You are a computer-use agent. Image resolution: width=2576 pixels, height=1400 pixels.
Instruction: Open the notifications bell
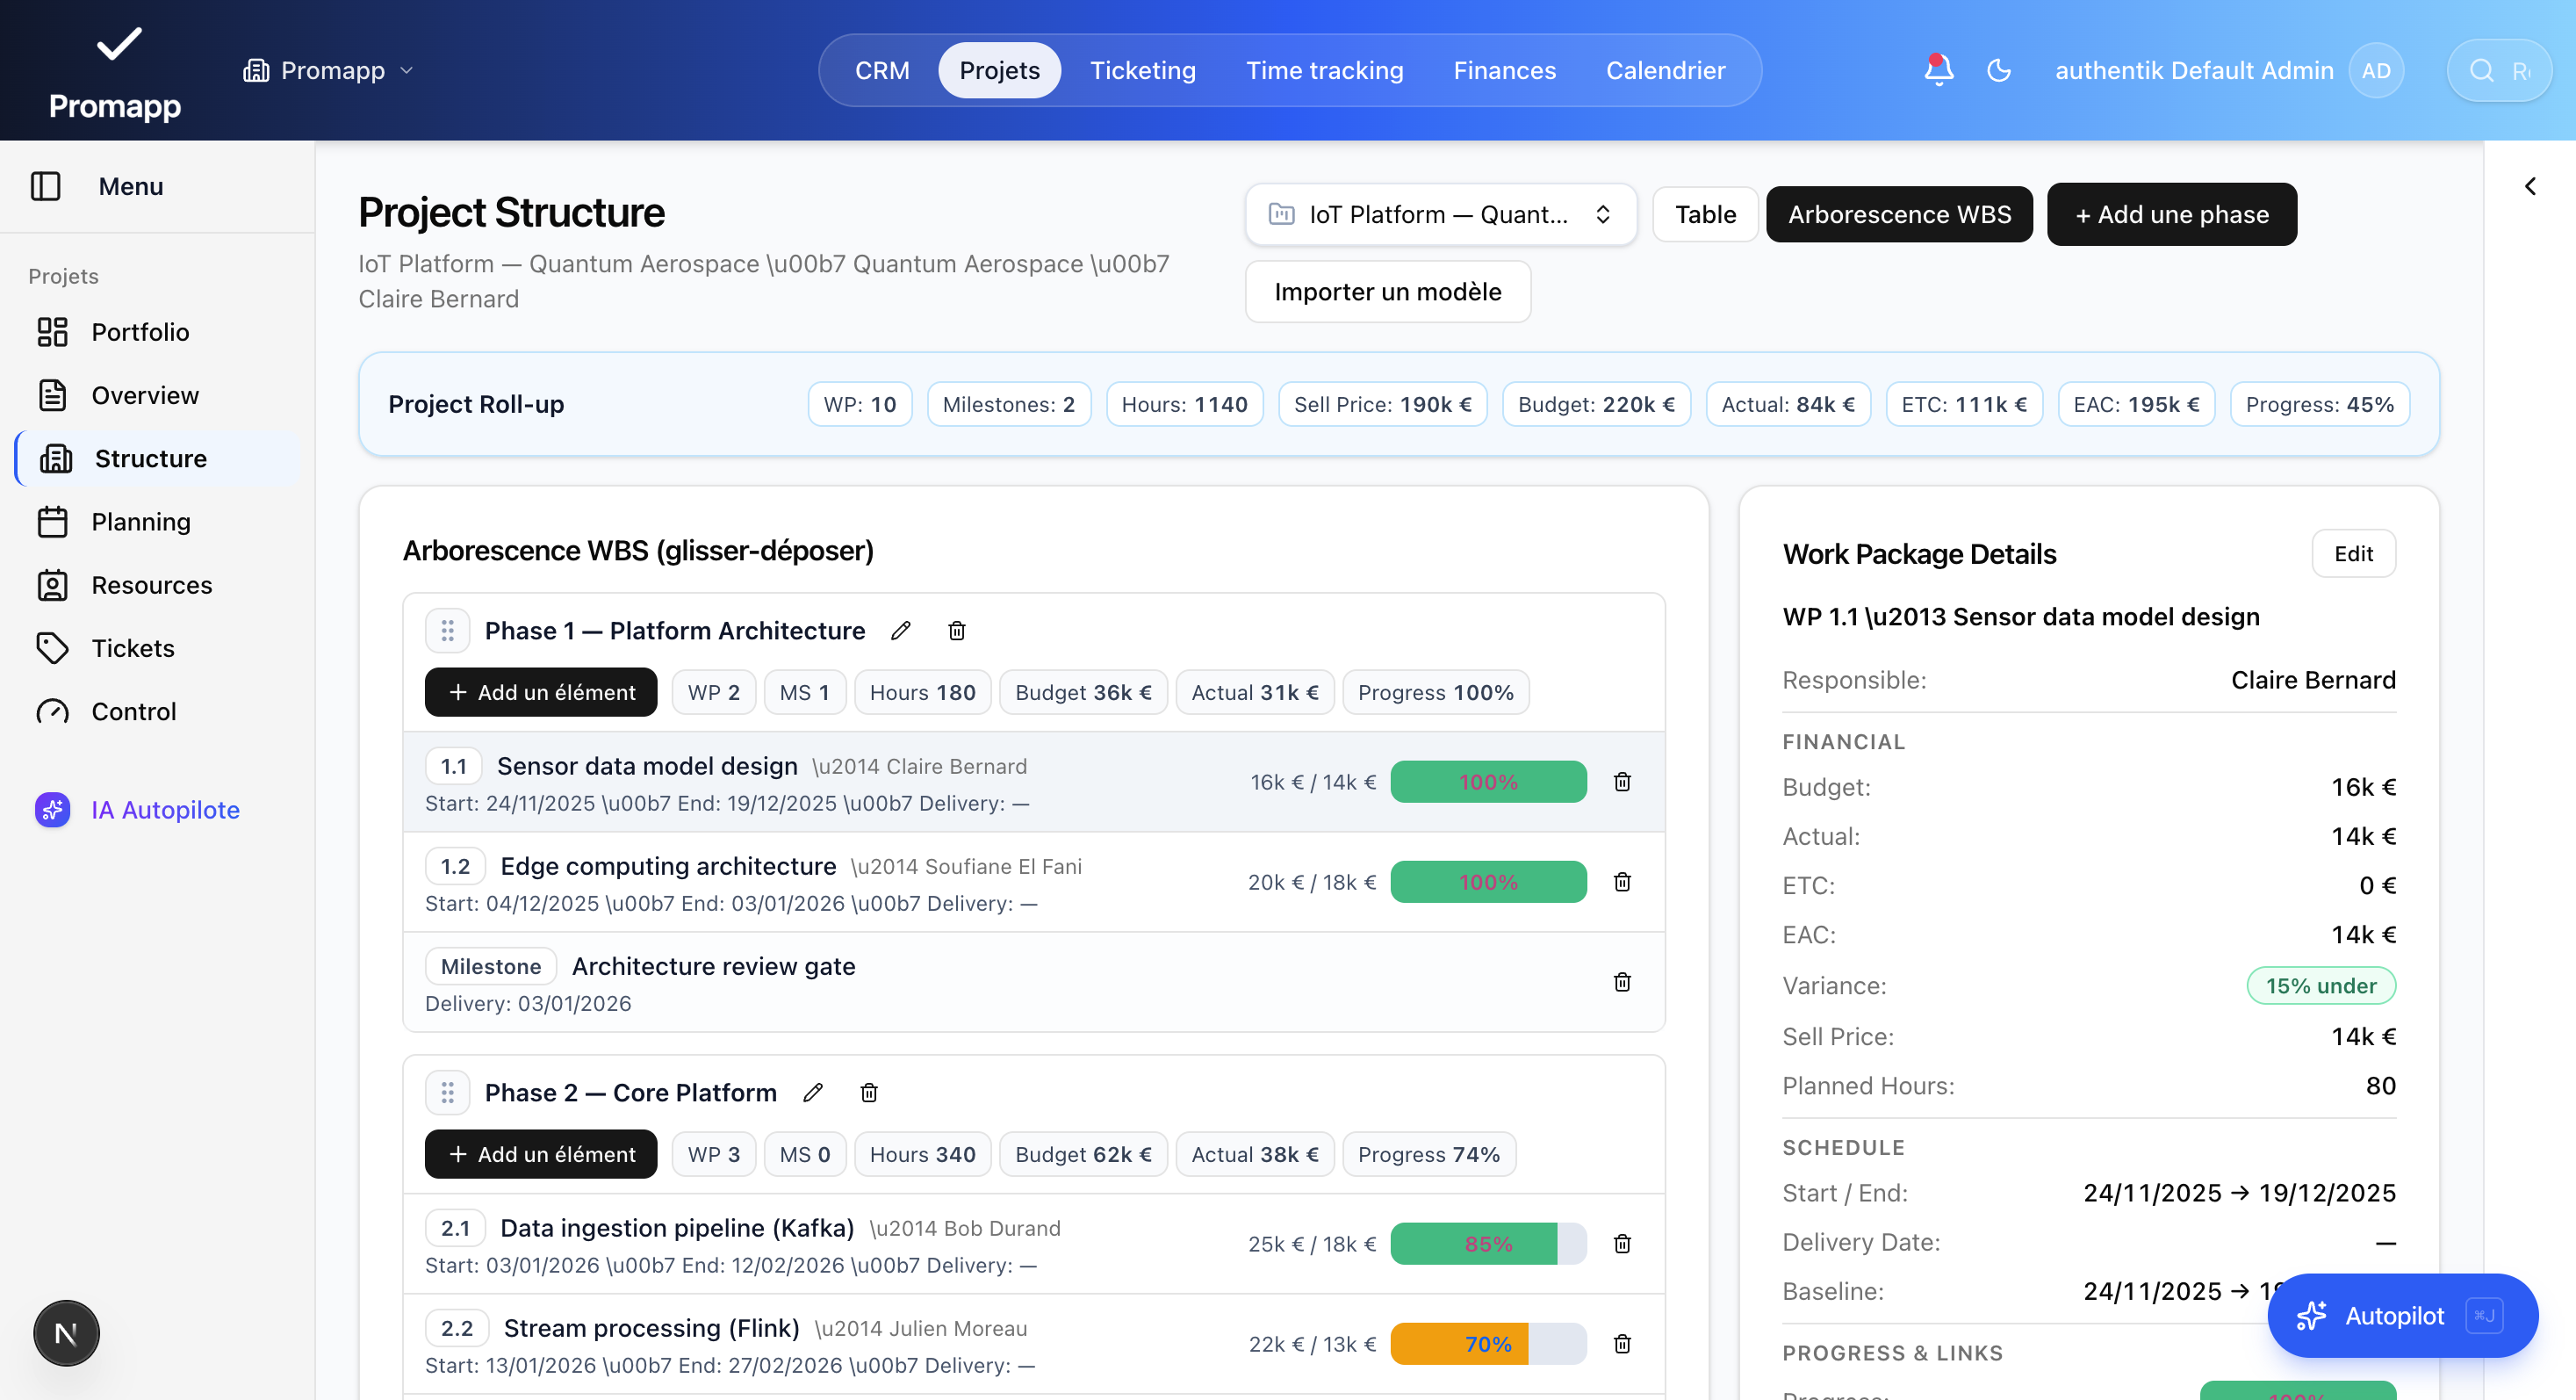tap(1938, 70)
